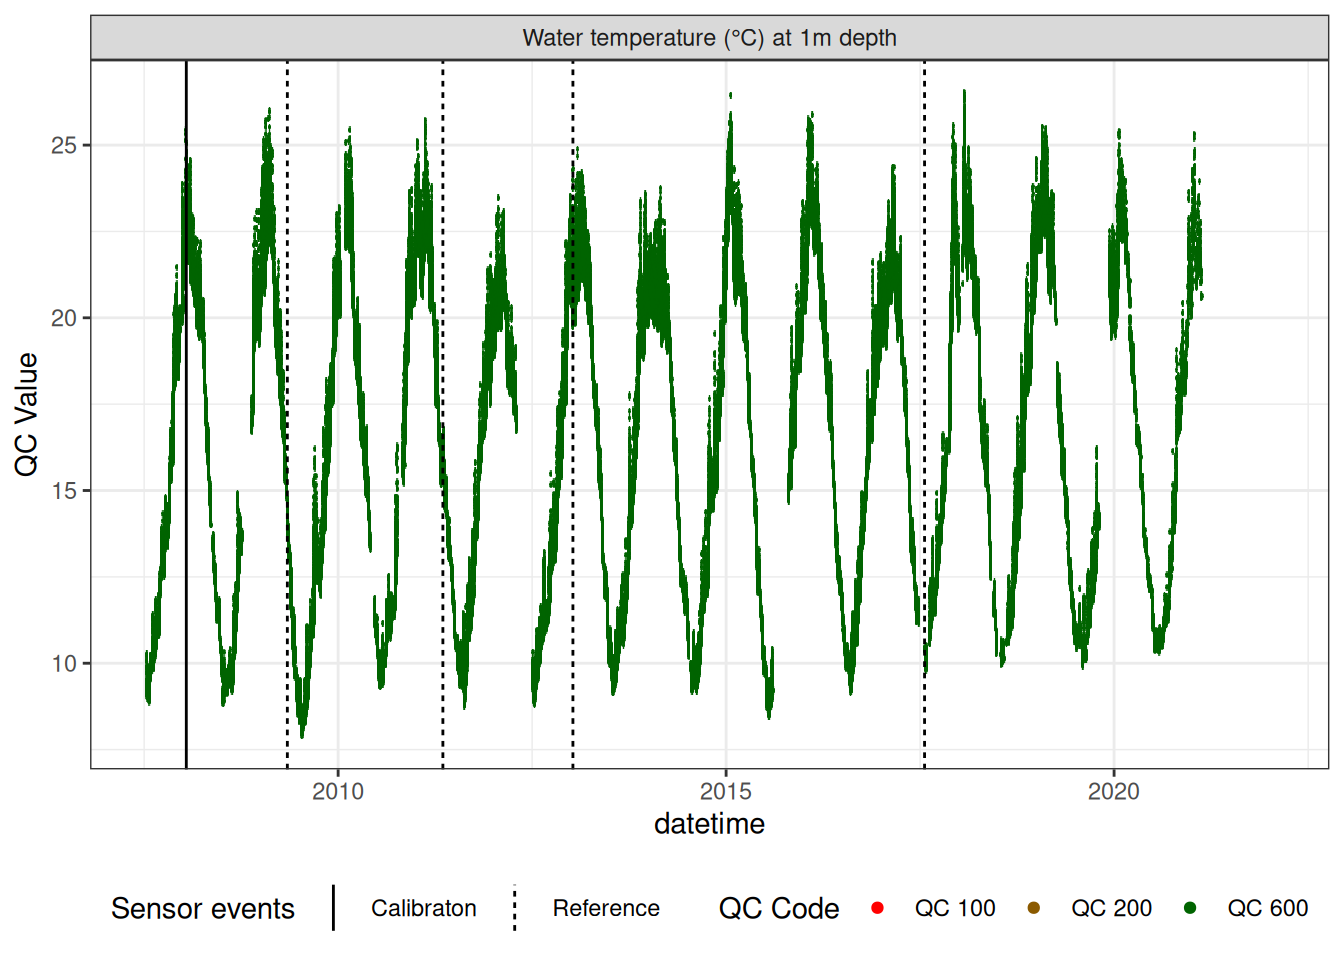The width and height of the screenshot is (1344, 960).
Task: Click the "QC 100" legend text
Action: click(x=954, y=908)
